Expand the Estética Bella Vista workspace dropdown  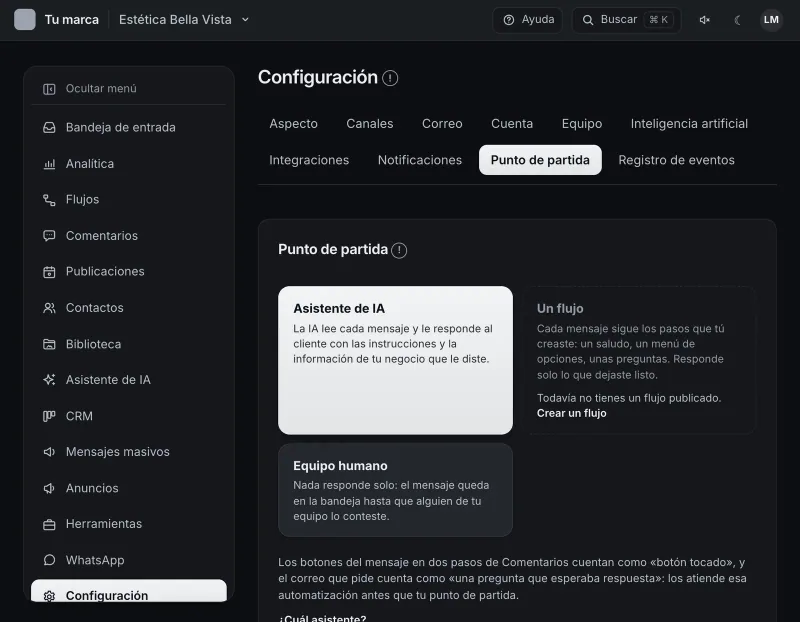tap(184, 20)
